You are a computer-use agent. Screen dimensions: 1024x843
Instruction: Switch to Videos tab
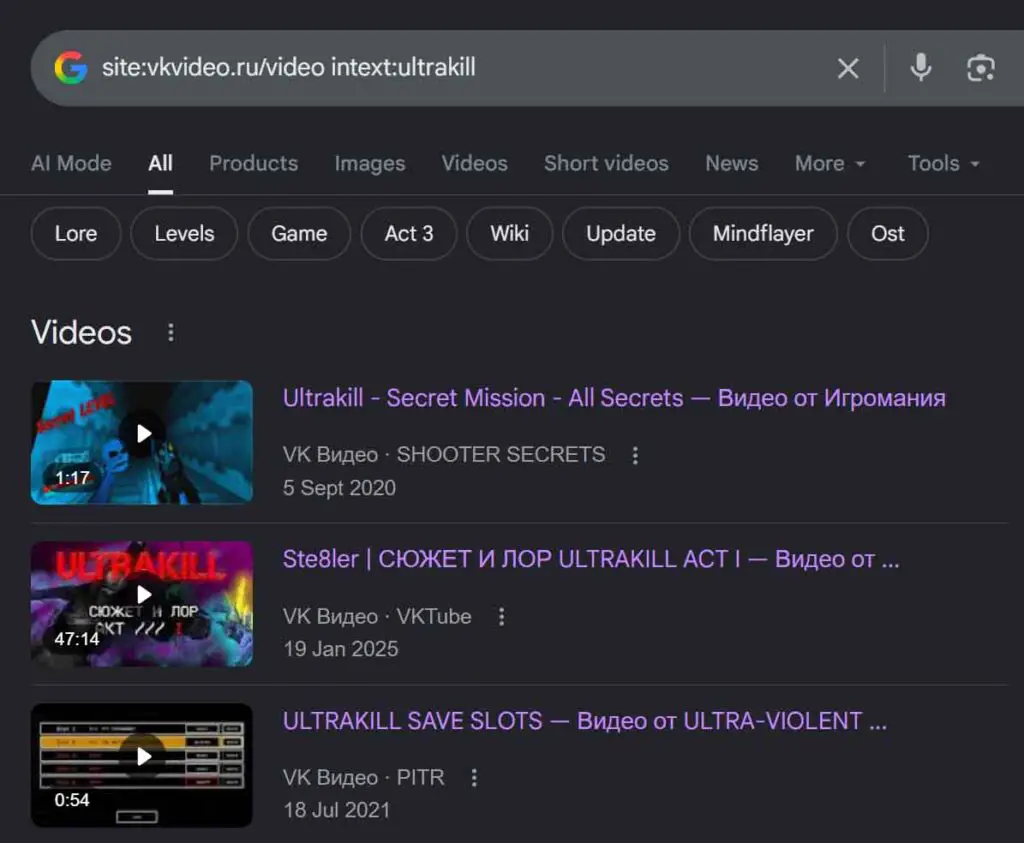[x=474, y=163]
